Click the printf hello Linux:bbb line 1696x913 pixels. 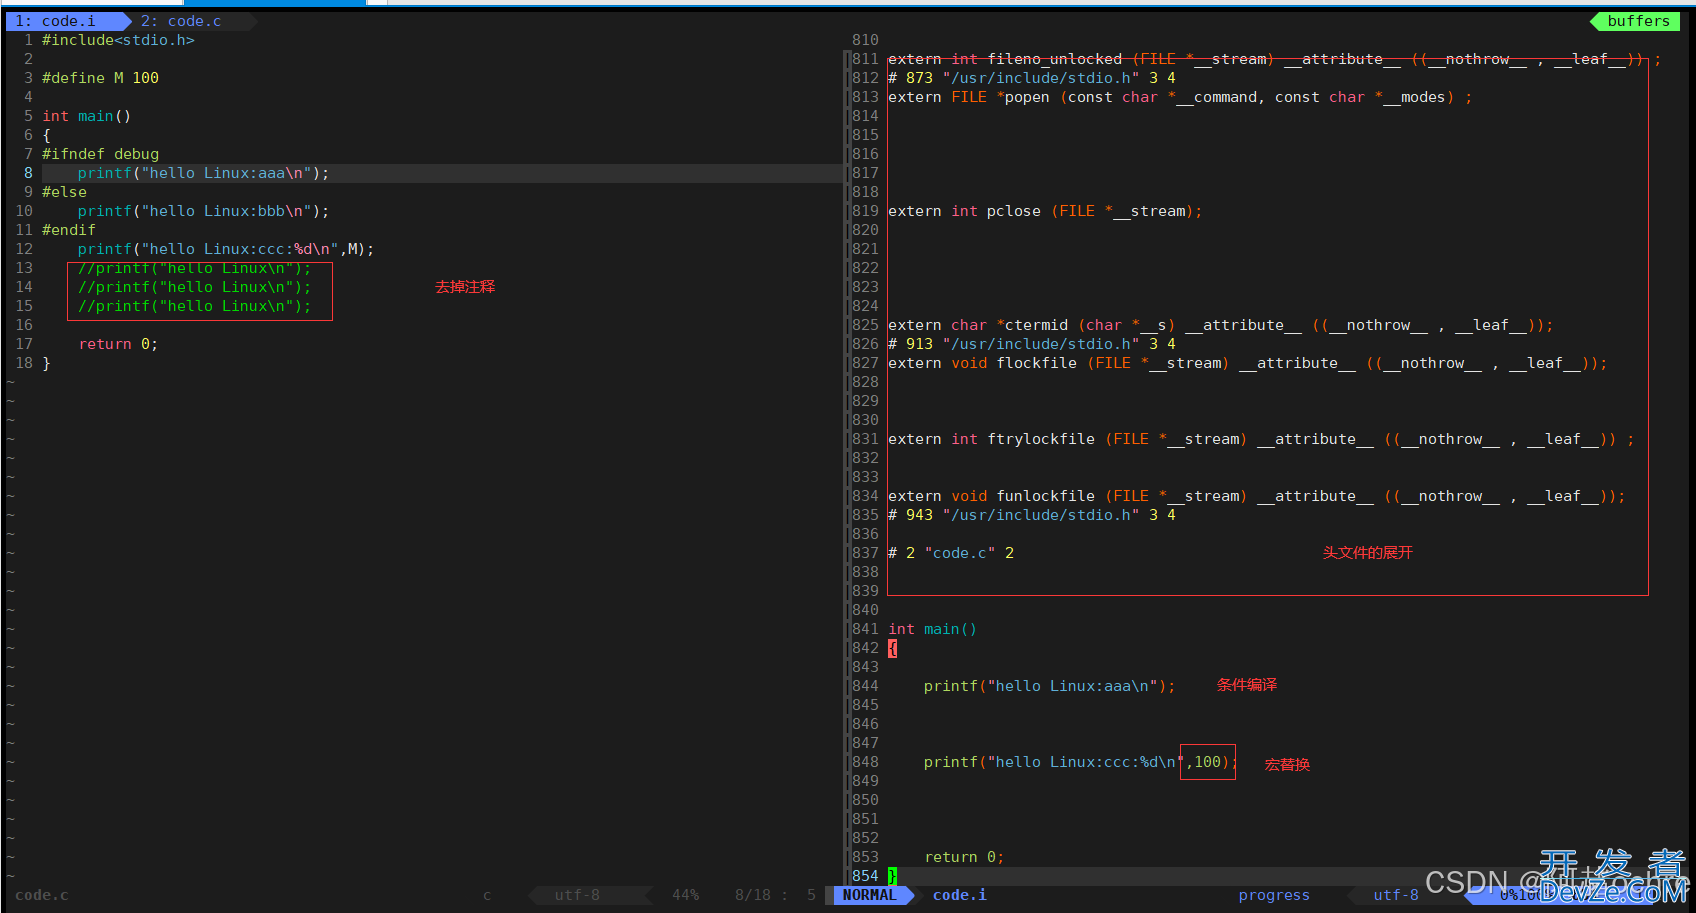[x=203, y=211]
